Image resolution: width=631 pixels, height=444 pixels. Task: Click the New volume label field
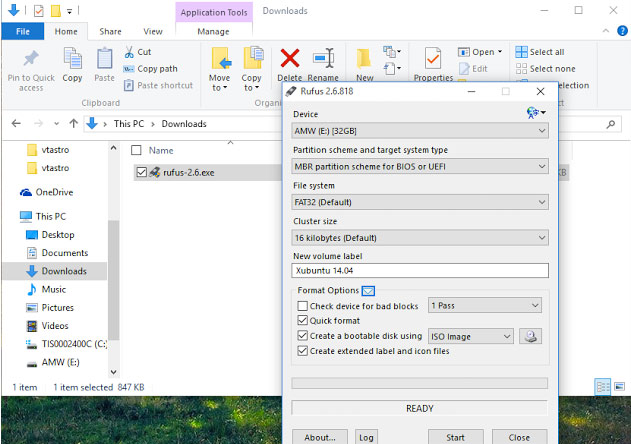tap(420, 271)
